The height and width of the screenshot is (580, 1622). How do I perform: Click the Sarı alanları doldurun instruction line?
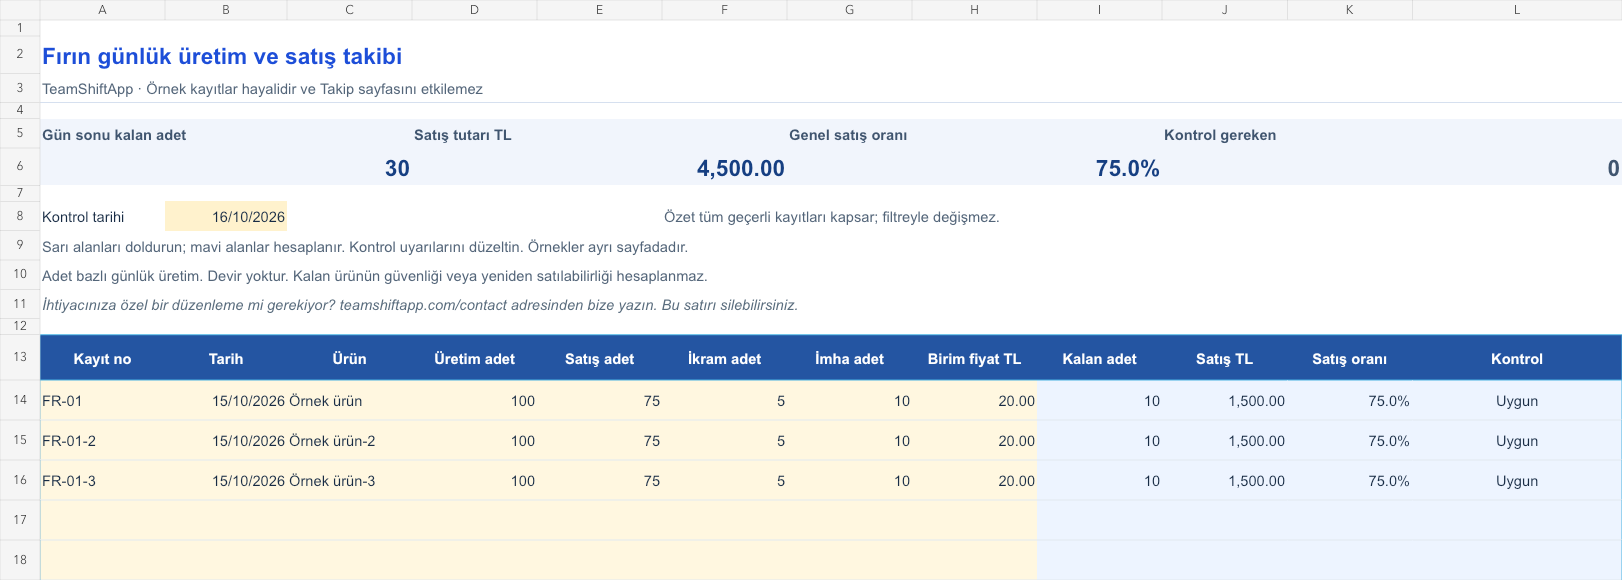[365, 247]
